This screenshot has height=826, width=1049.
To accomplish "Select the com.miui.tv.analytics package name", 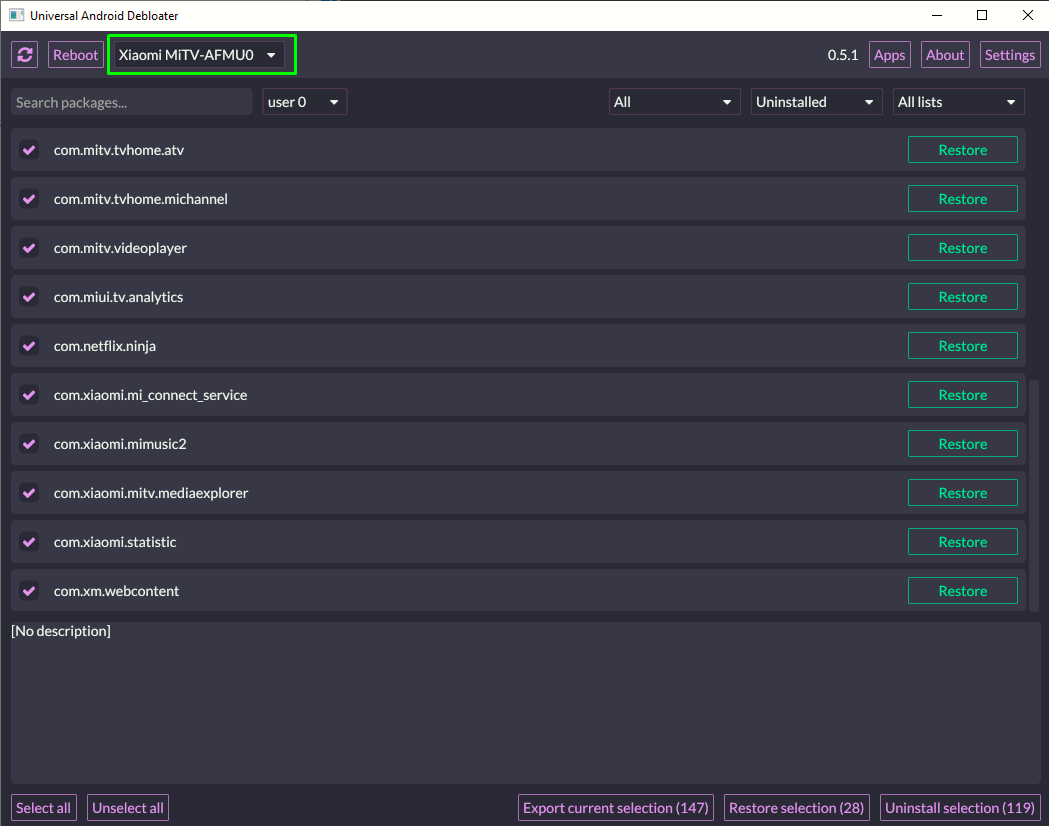I will [x=118, y=296].
